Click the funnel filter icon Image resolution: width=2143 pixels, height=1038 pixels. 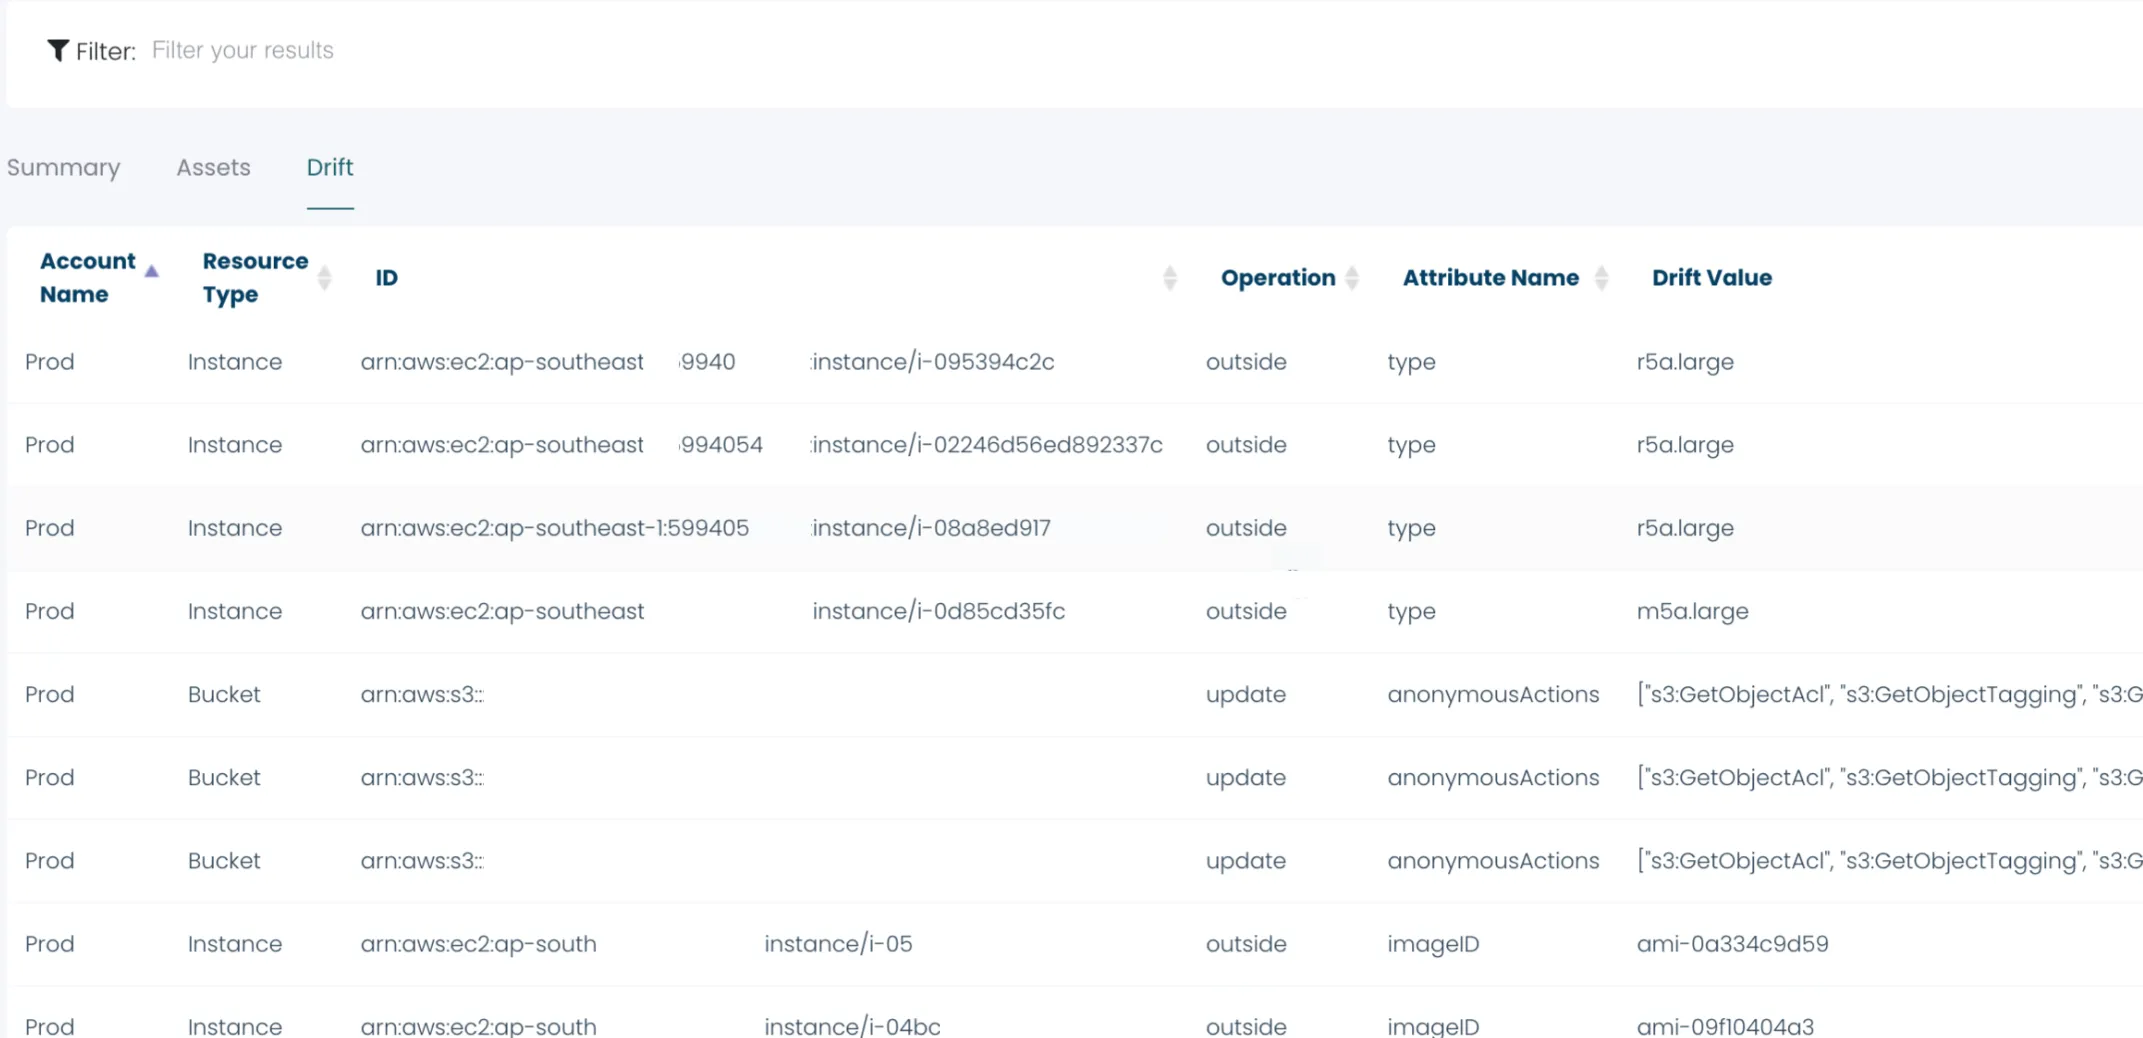click(x=58, y=51)
